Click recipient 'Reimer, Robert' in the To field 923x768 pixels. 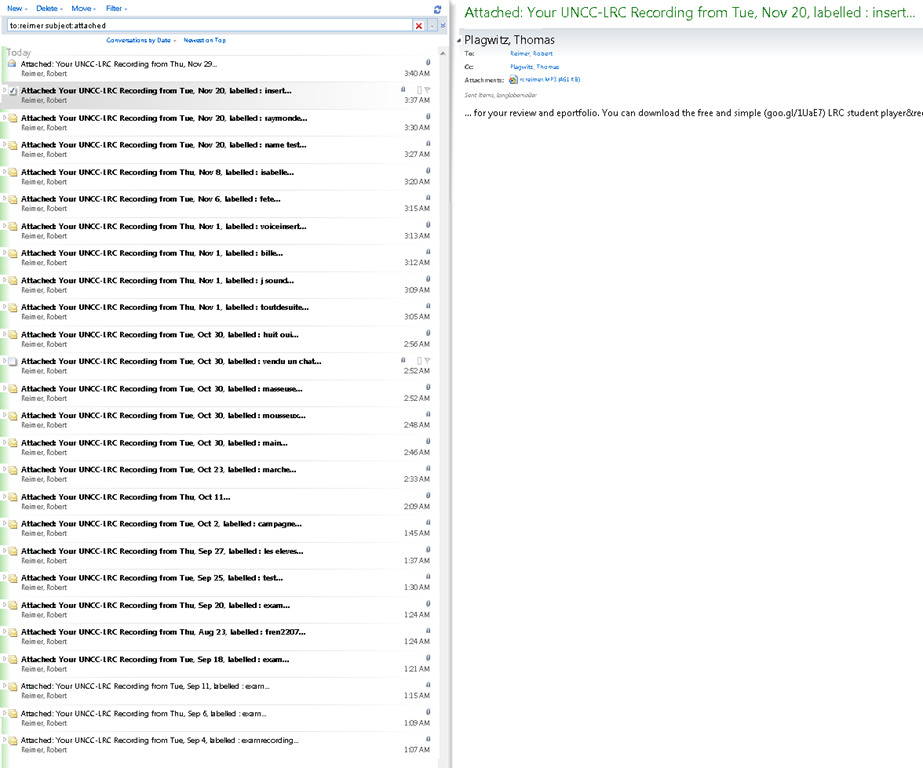pos(531,53)
